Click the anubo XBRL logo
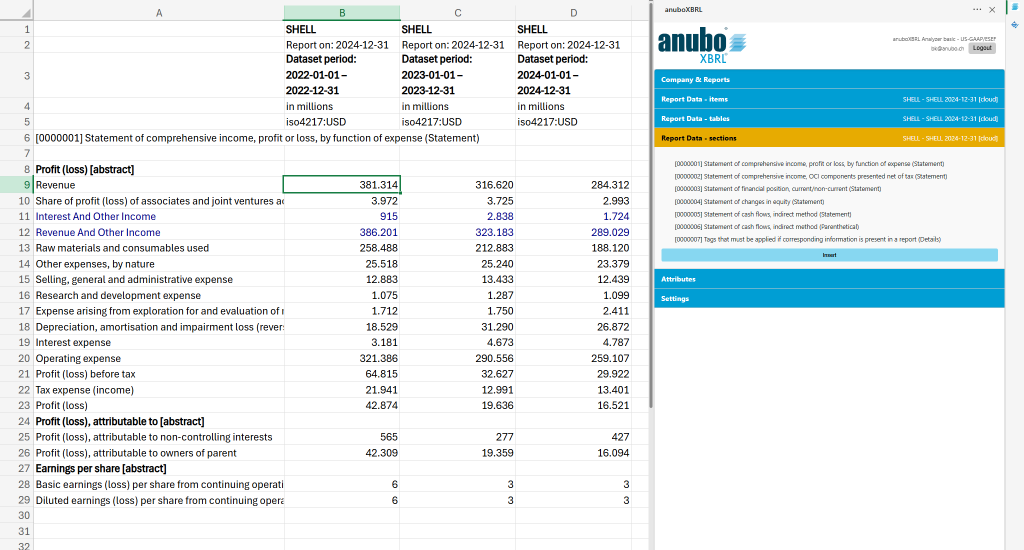 702,45
